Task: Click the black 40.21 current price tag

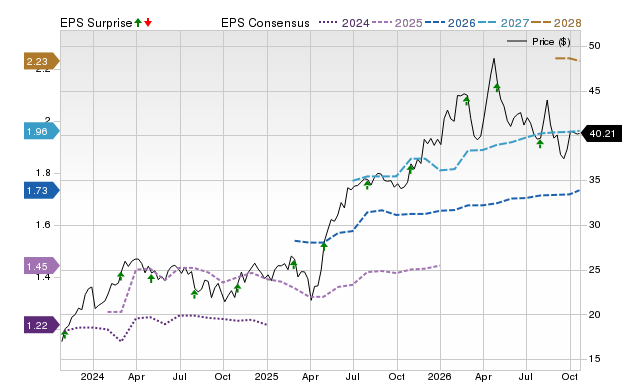Action: point(601,133)
